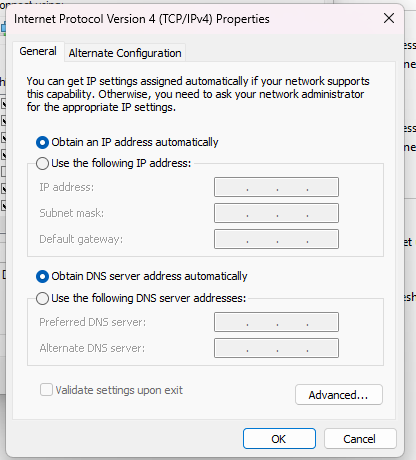Click the Preferred DNS server field

[276, 322]
